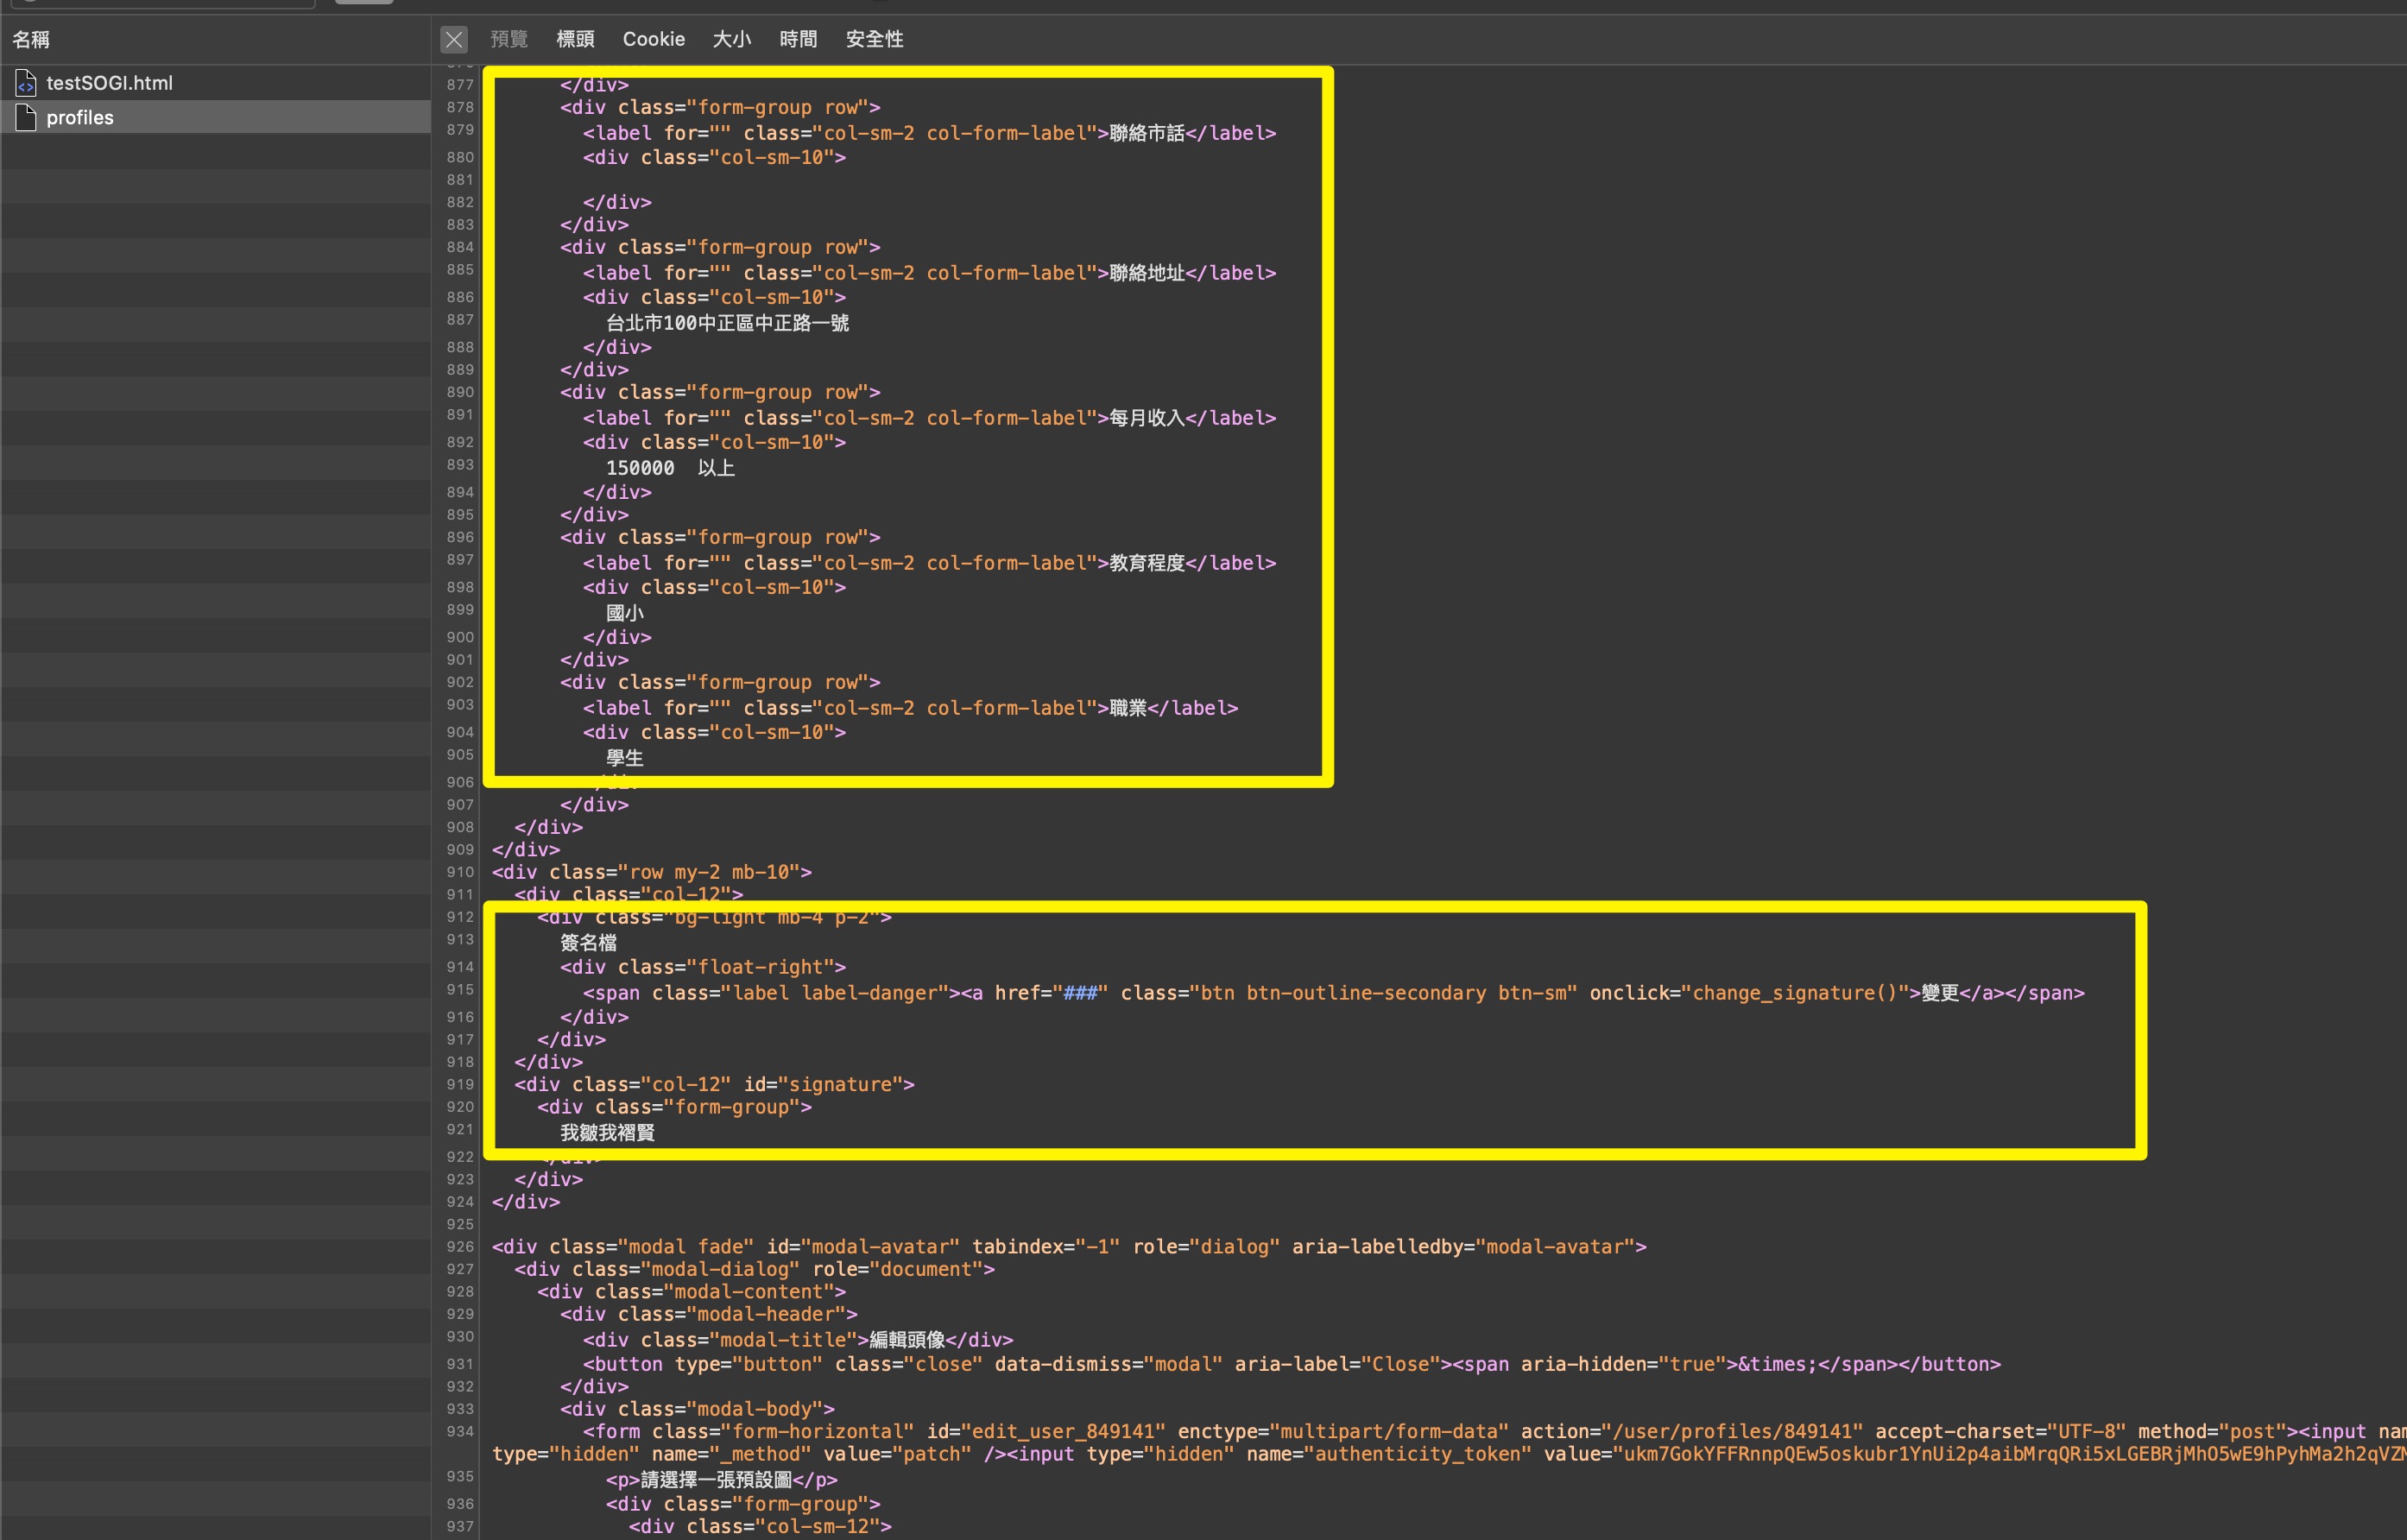2407x1540 pixels.
Task: Click the 聯絡地址 label text
Action: coord(1147,273)
